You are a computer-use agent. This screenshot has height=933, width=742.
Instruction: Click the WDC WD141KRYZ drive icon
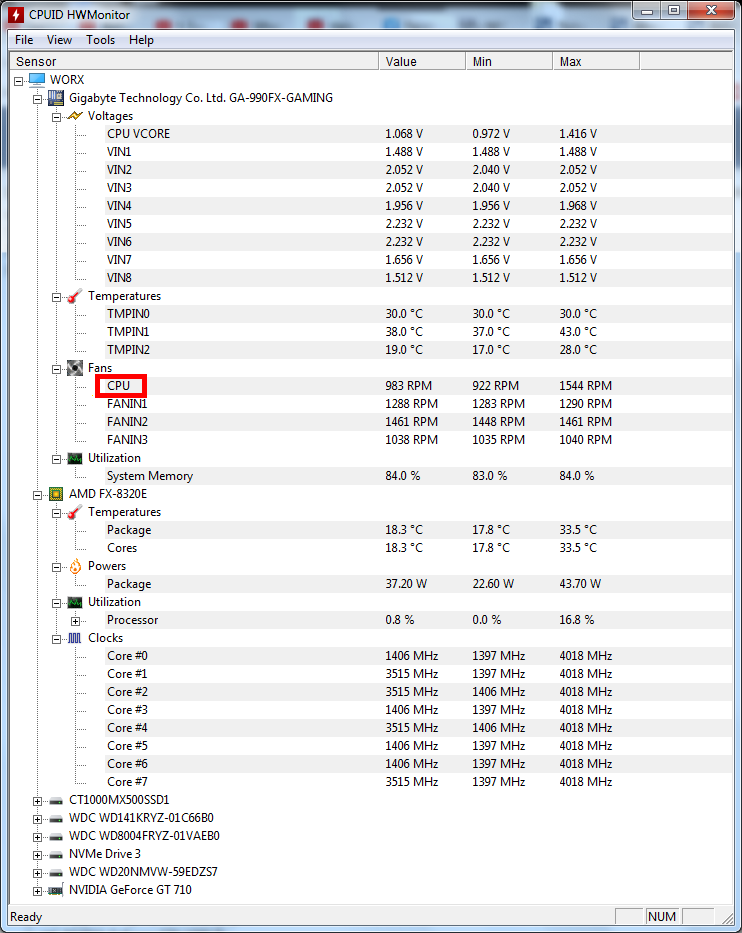coord(56,819)
